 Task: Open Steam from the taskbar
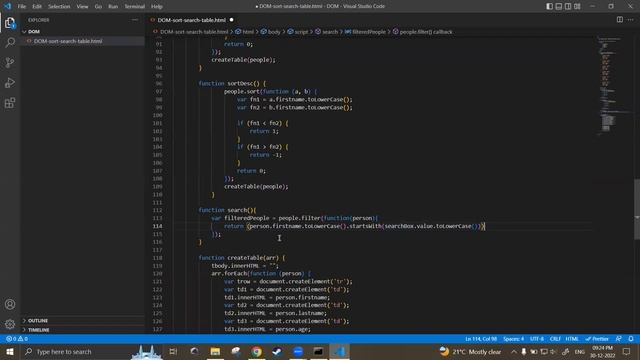click(277, 351)
